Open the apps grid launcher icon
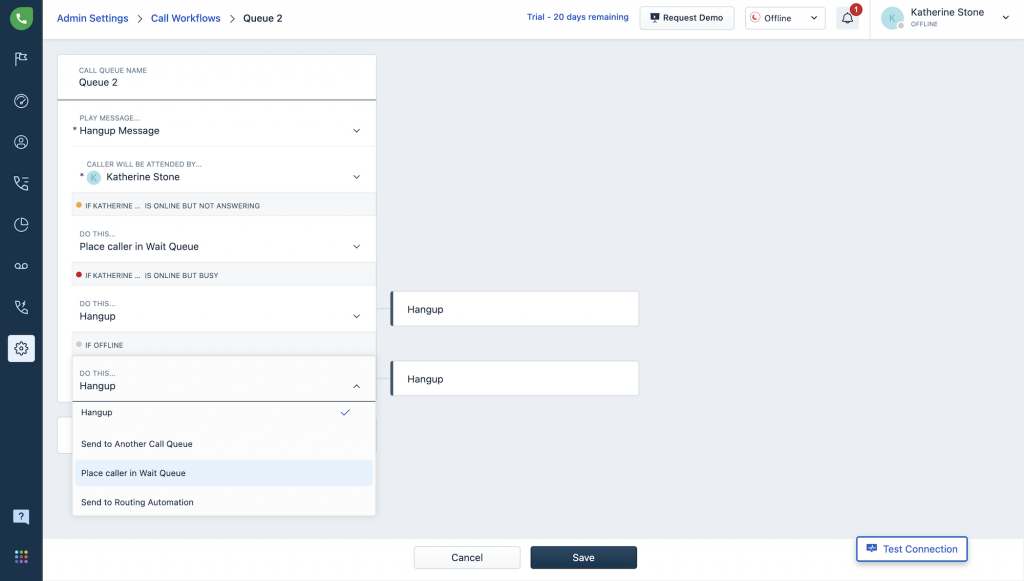Image resolution: width=1024 pixels, height=581 pixels. point(21,556)
